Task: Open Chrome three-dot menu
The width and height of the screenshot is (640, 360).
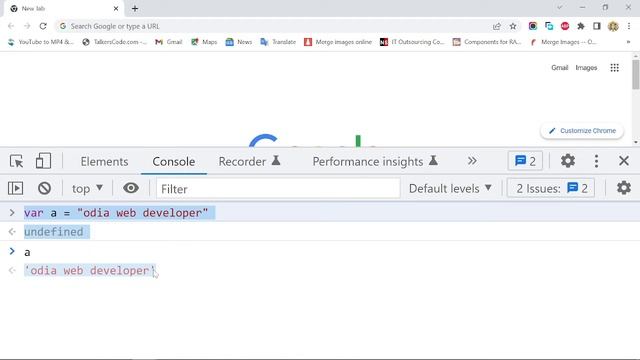Action: tap(629, 26)
